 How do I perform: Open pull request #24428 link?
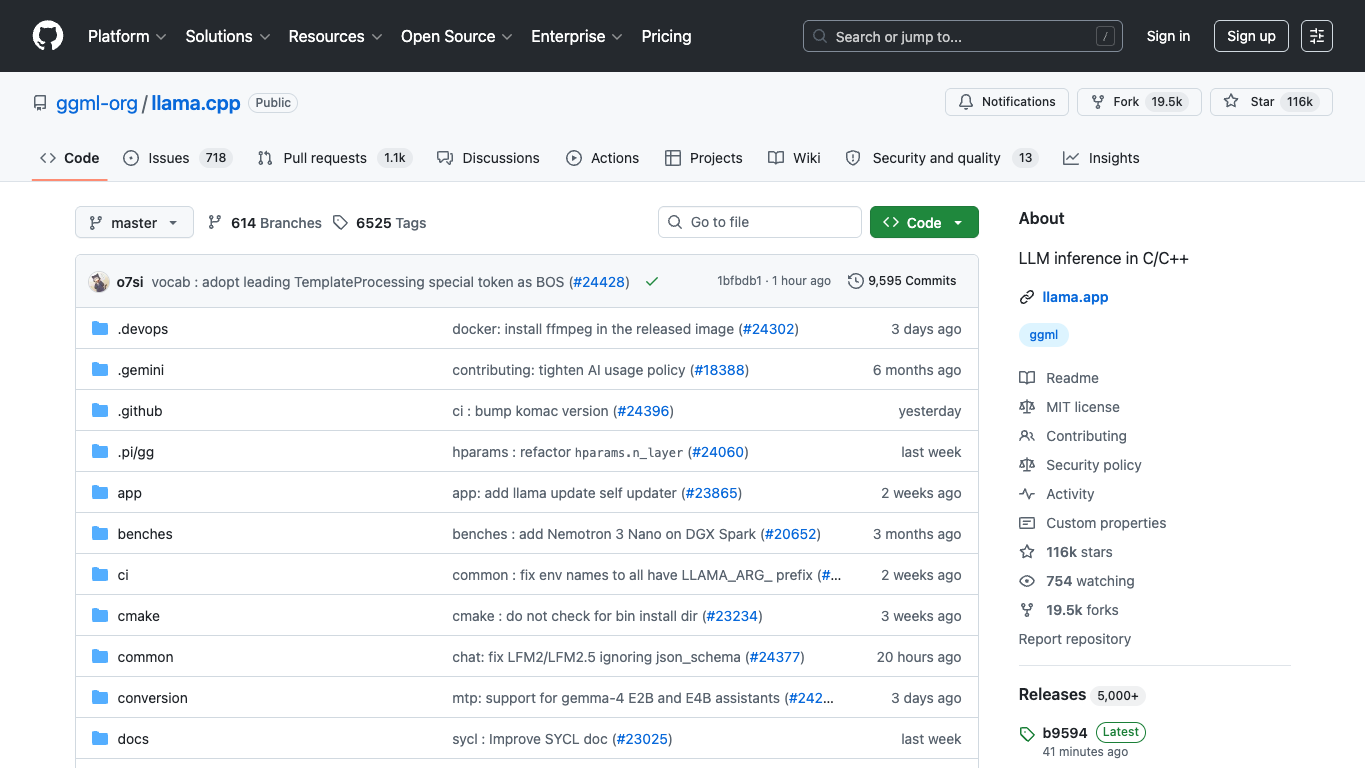[599, 282]
